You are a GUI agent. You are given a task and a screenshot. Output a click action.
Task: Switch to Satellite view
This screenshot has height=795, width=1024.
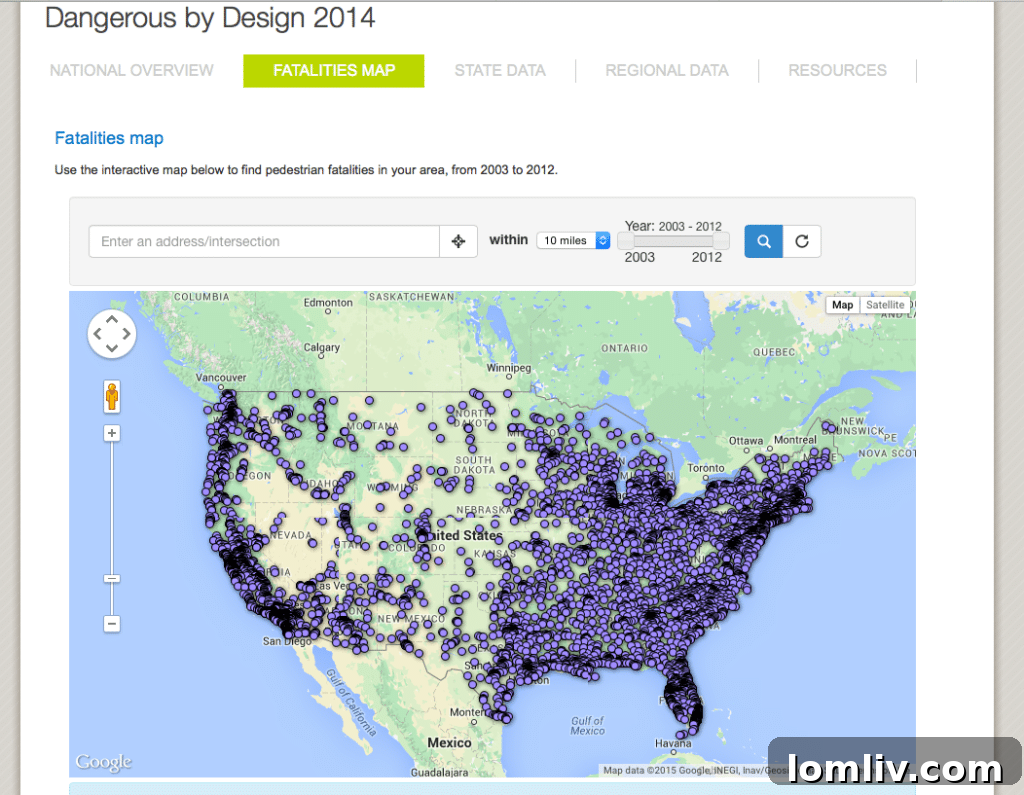[884, 304]
